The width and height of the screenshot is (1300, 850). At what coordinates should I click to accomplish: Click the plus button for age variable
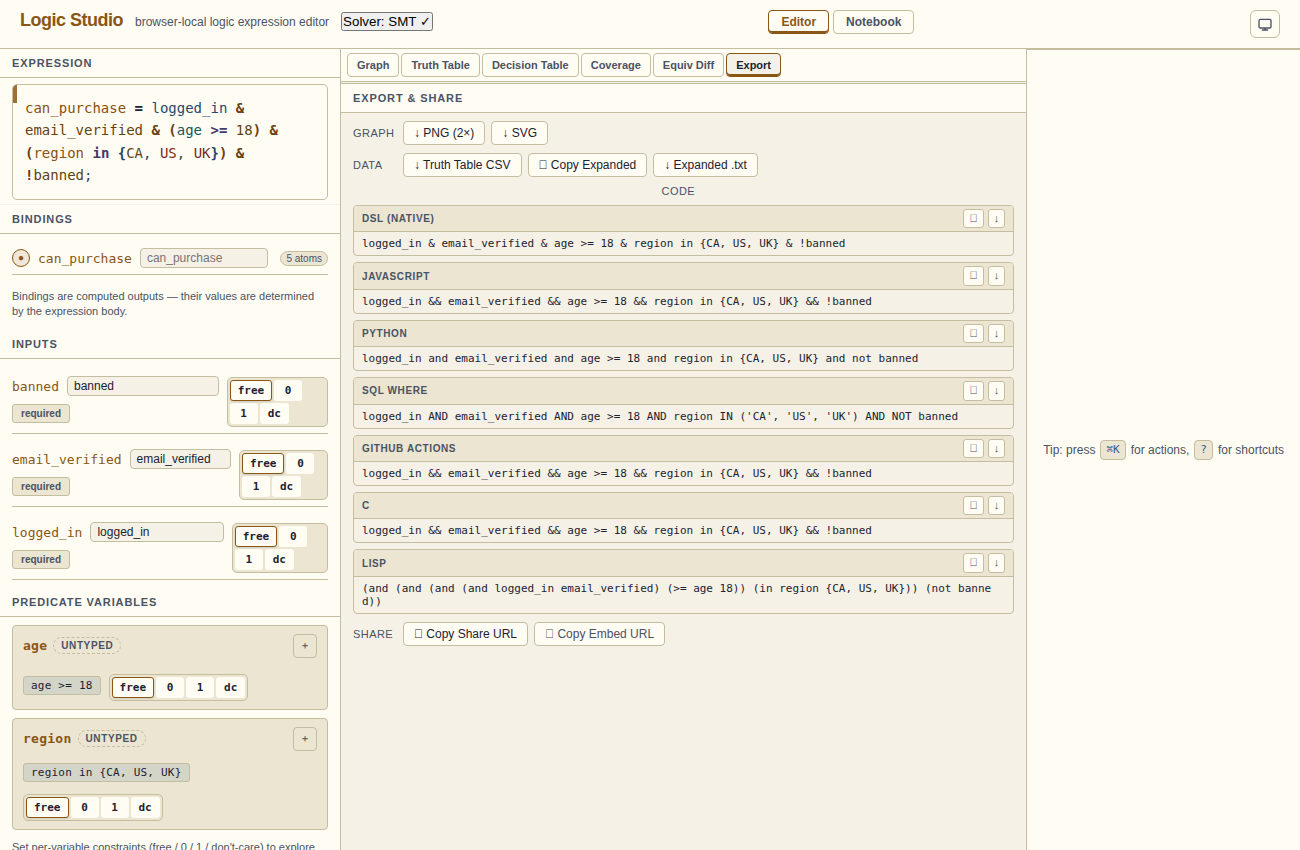pos(305,646)
